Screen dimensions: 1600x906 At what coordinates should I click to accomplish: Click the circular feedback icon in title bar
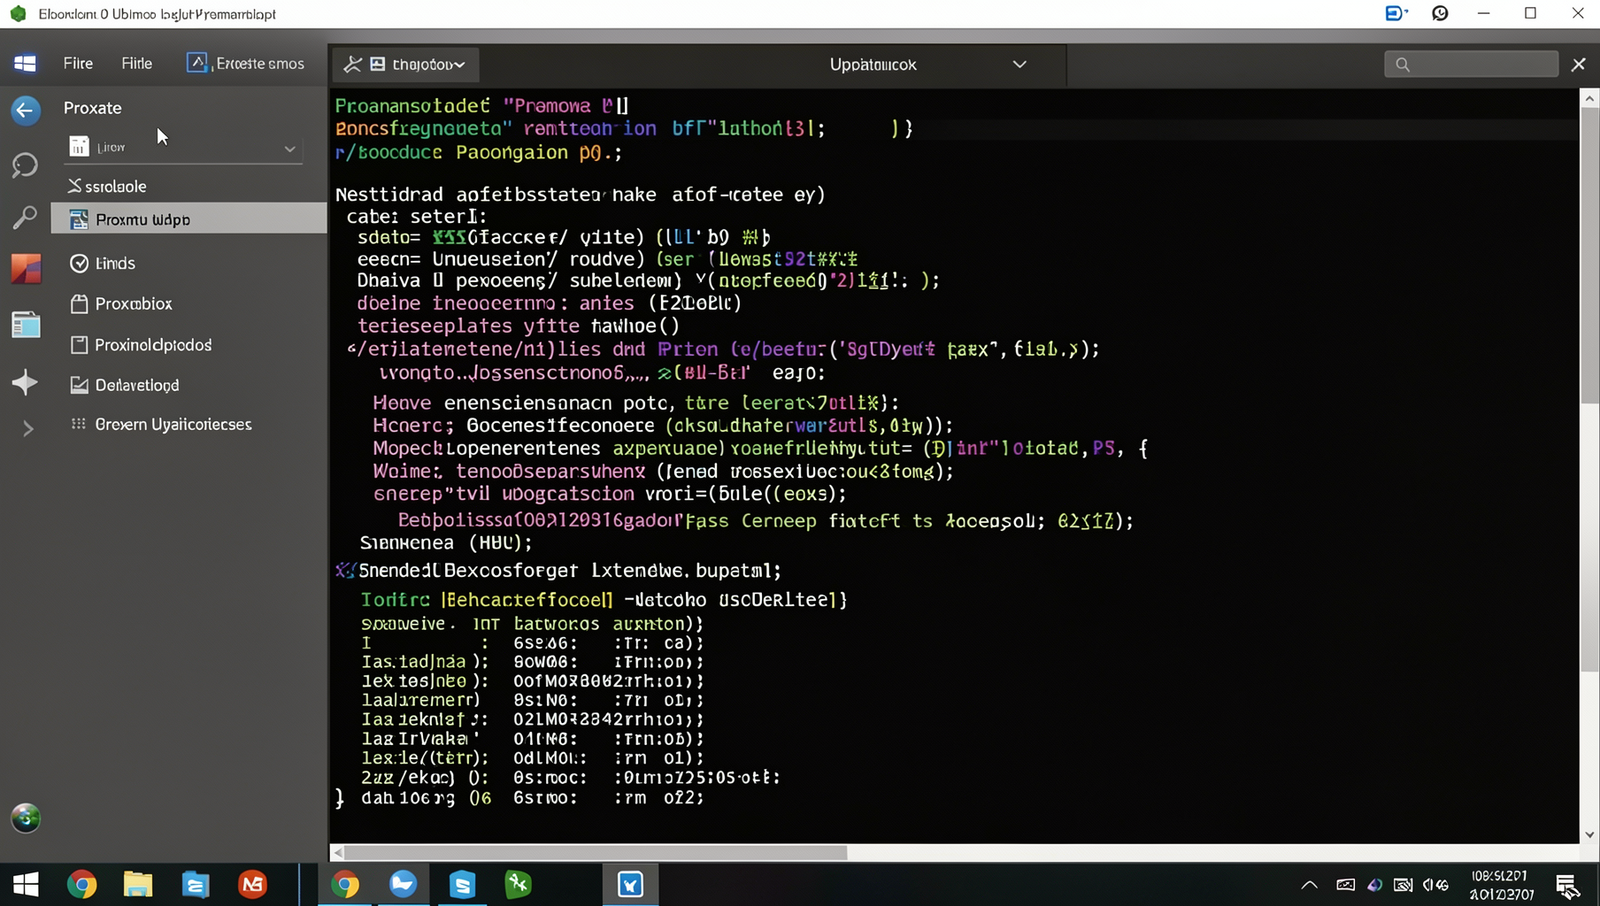[x=1440, y=13]
